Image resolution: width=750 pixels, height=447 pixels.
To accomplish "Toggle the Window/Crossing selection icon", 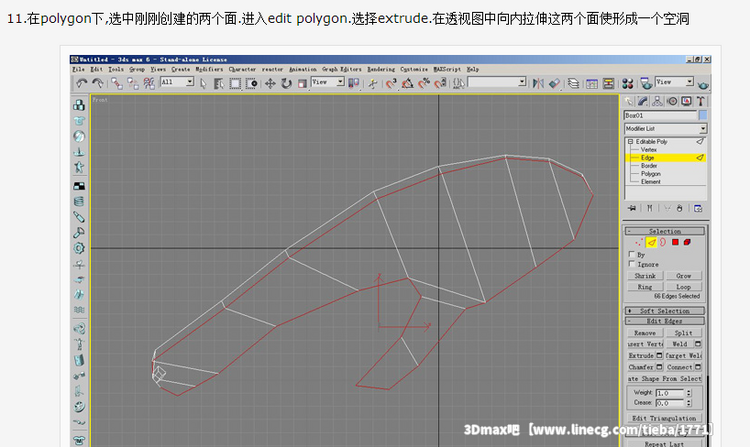I will (252, 84).
